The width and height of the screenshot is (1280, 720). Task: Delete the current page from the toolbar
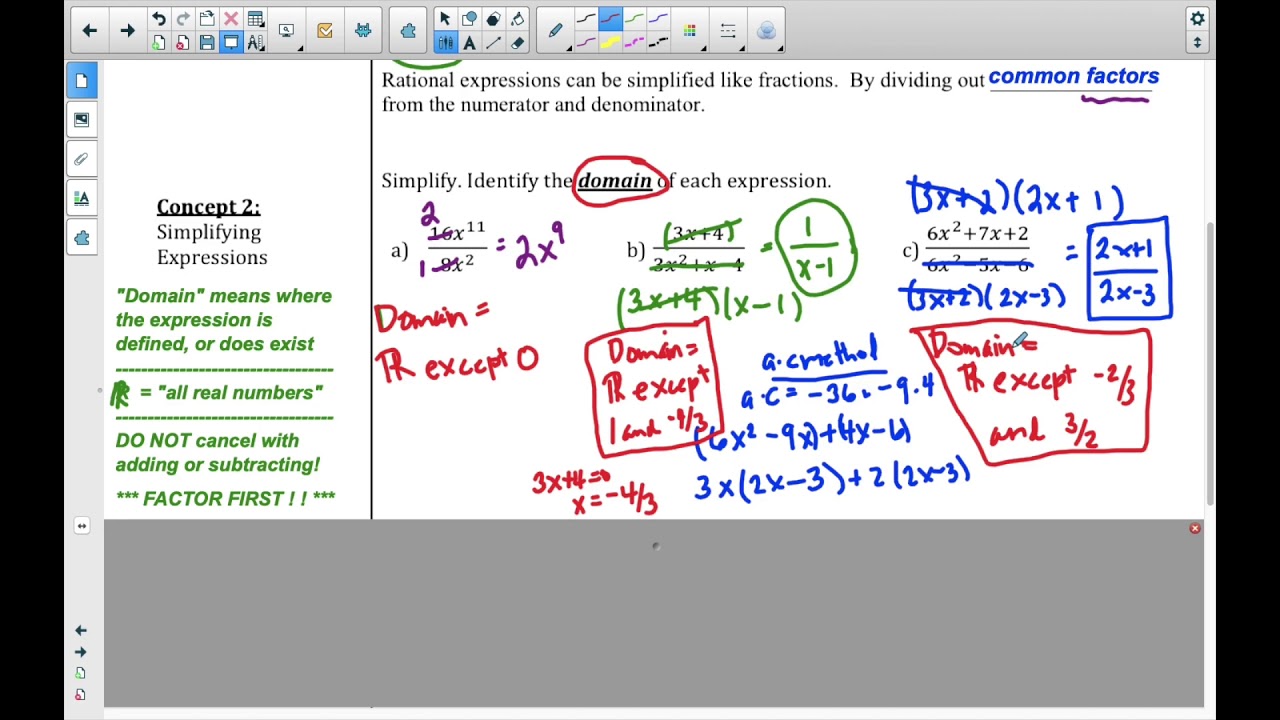tap(183, 43)
